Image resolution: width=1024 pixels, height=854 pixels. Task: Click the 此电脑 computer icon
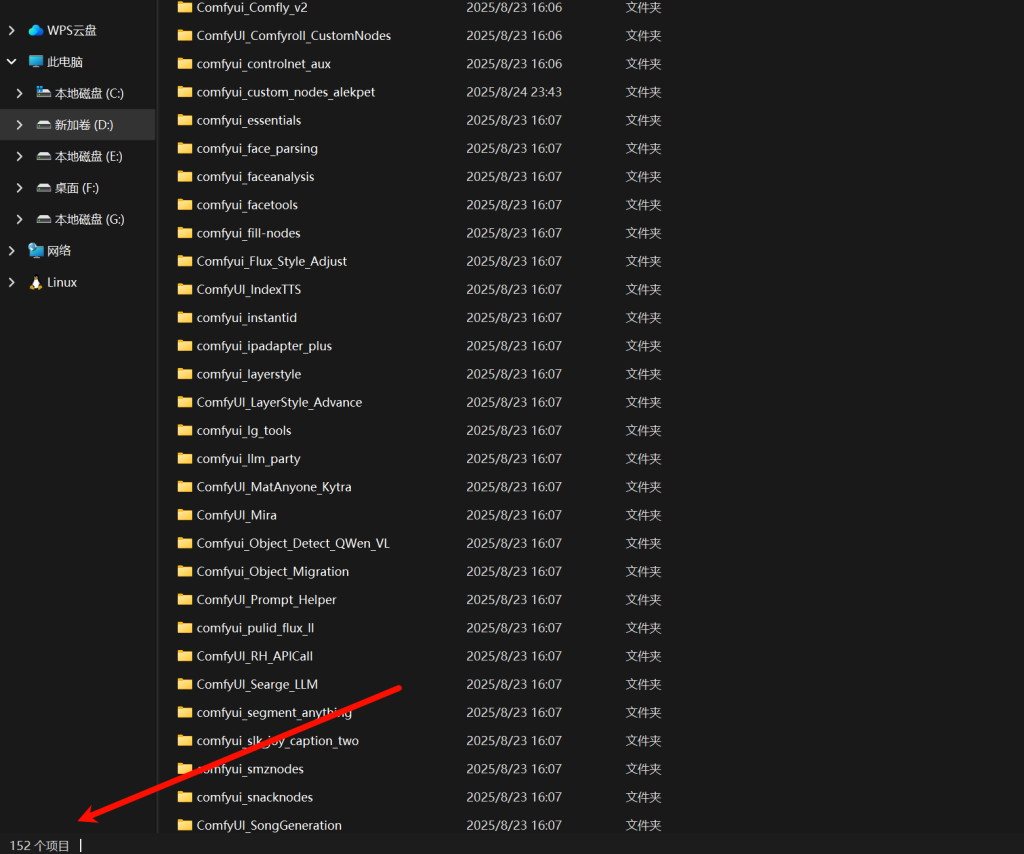[x=36, y=62]
